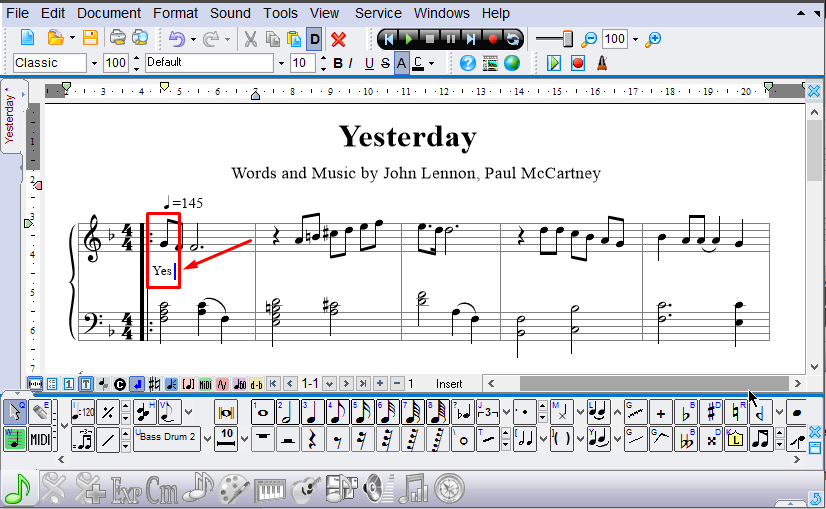Open the Cm chord palette

click(x=162, y=488)
